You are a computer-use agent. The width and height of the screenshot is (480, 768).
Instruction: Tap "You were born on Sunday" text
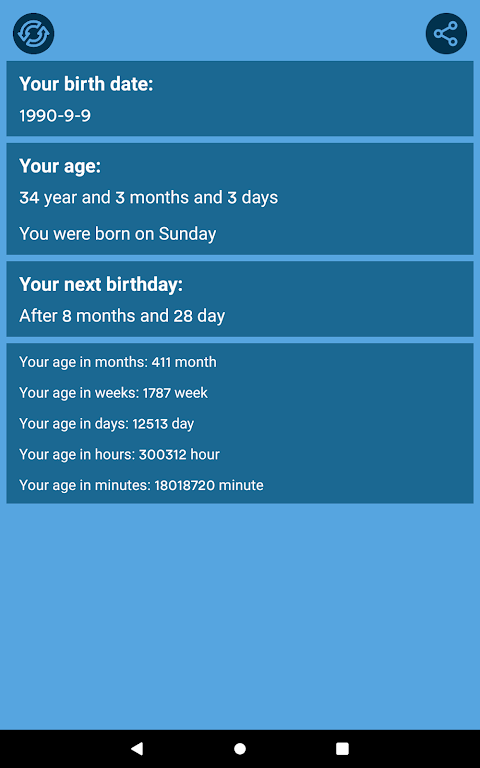click(x=118, y=234)
